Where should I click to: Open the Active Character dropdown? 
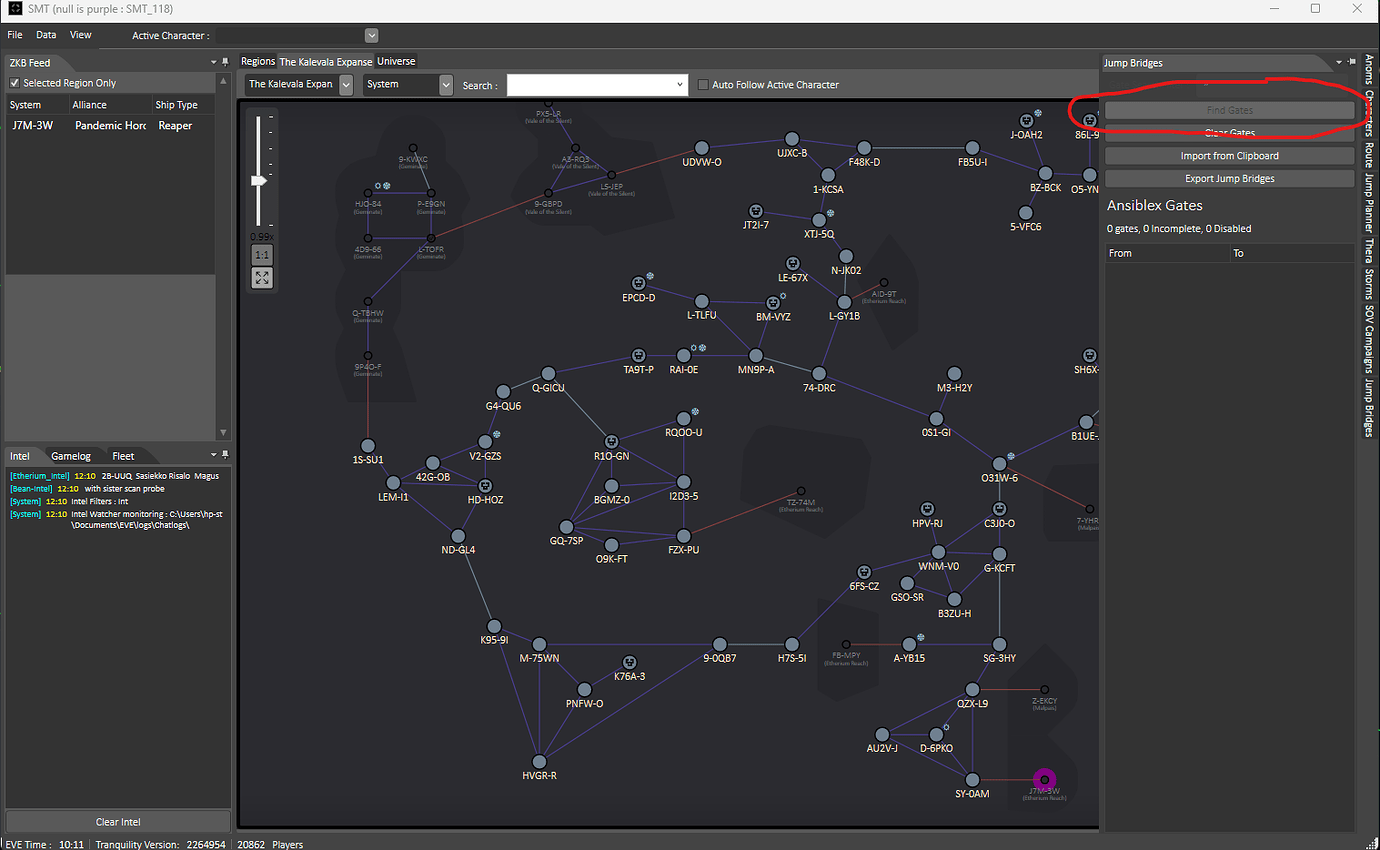(369, 34)
